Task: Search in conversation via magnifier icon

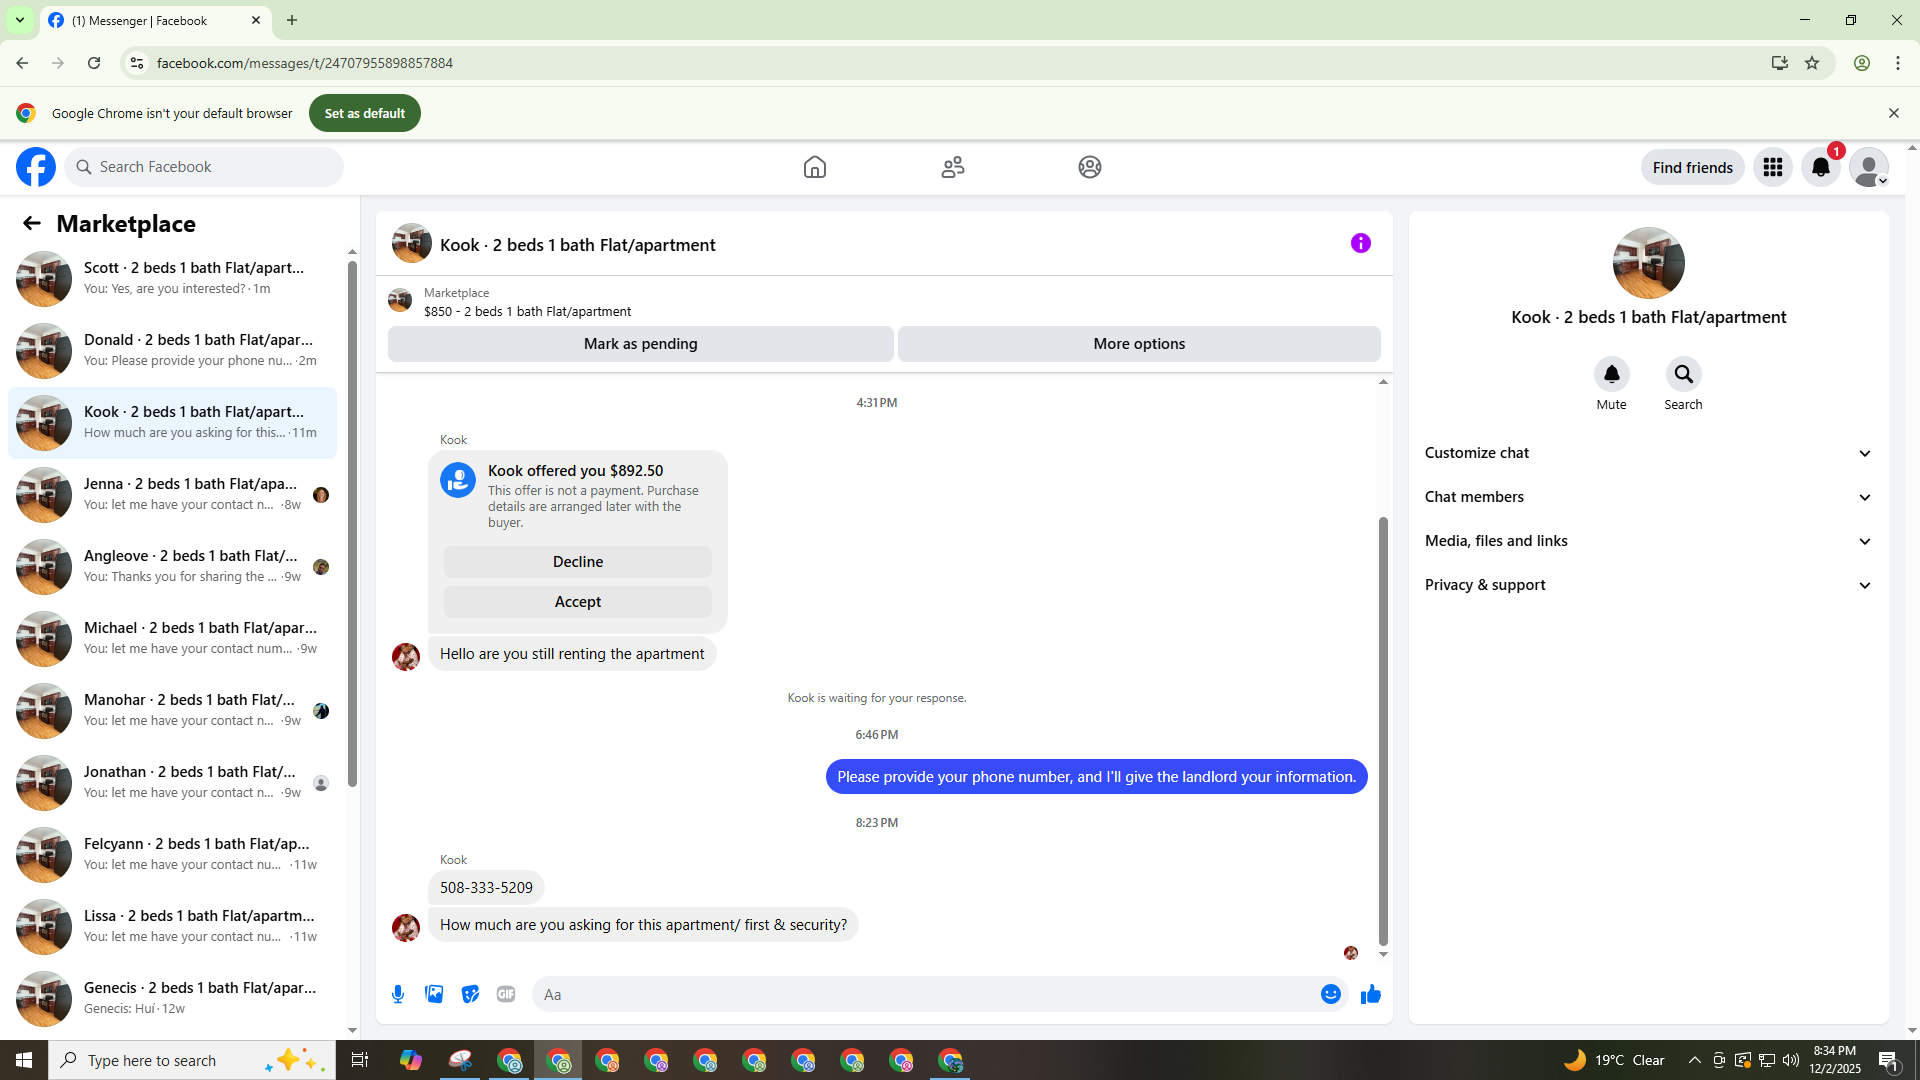Action: 1683,375
